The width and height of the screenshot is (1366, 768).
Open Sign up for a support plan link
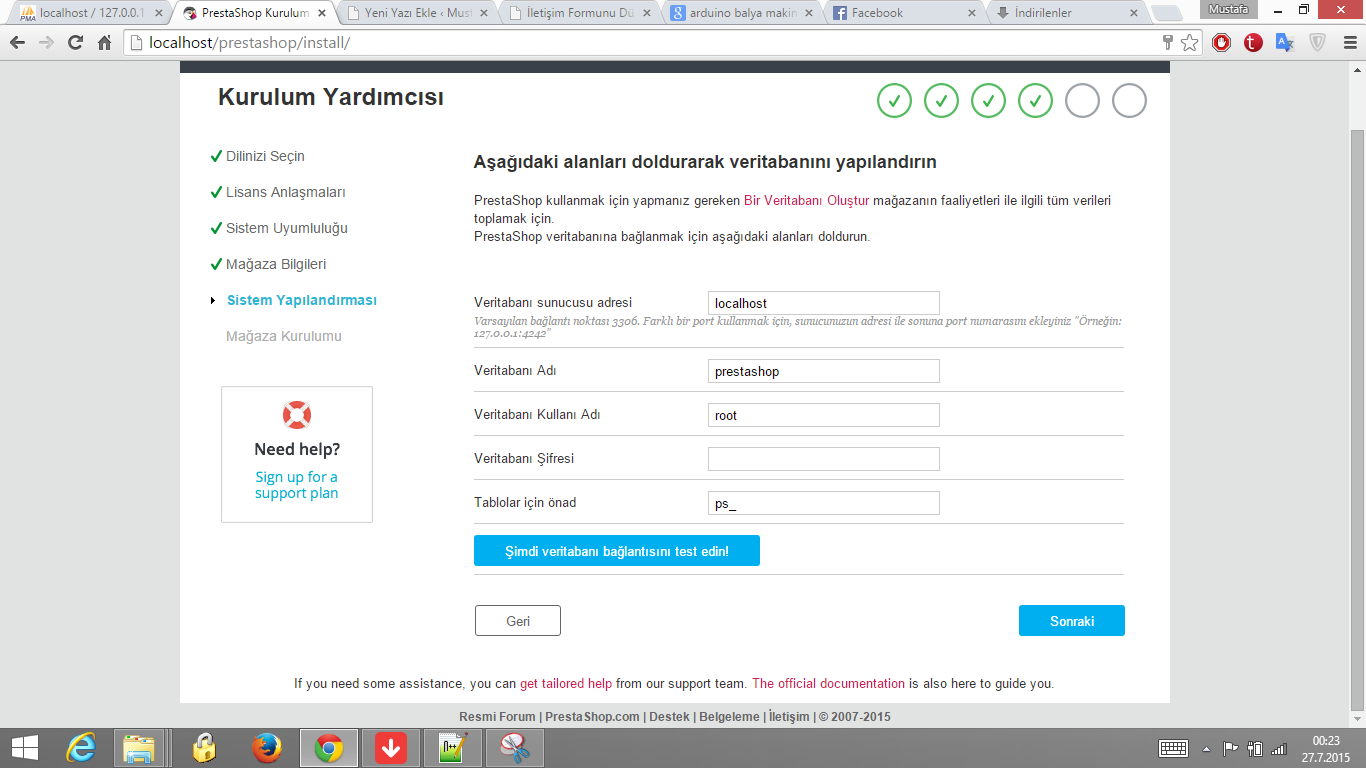click(x=296, y=485)
